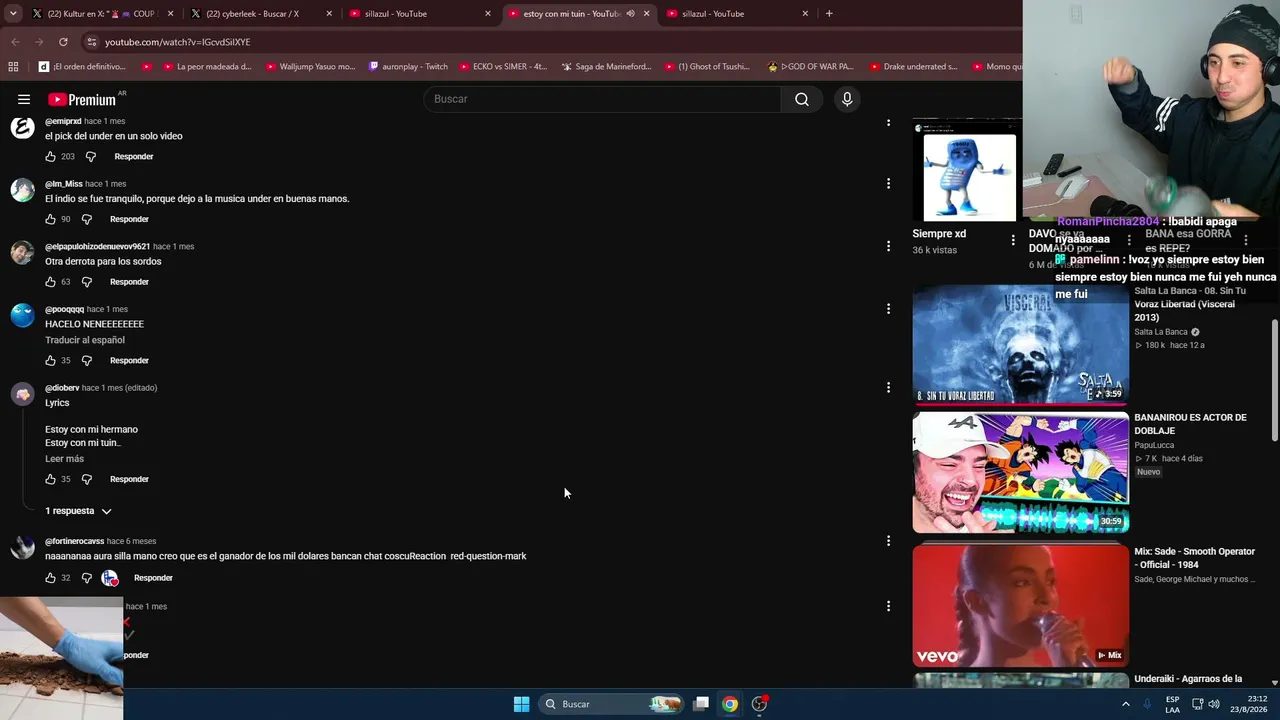Show hidden icons in the system tray
This screenshot has height=720, width=1280.
coord(1126,704)
